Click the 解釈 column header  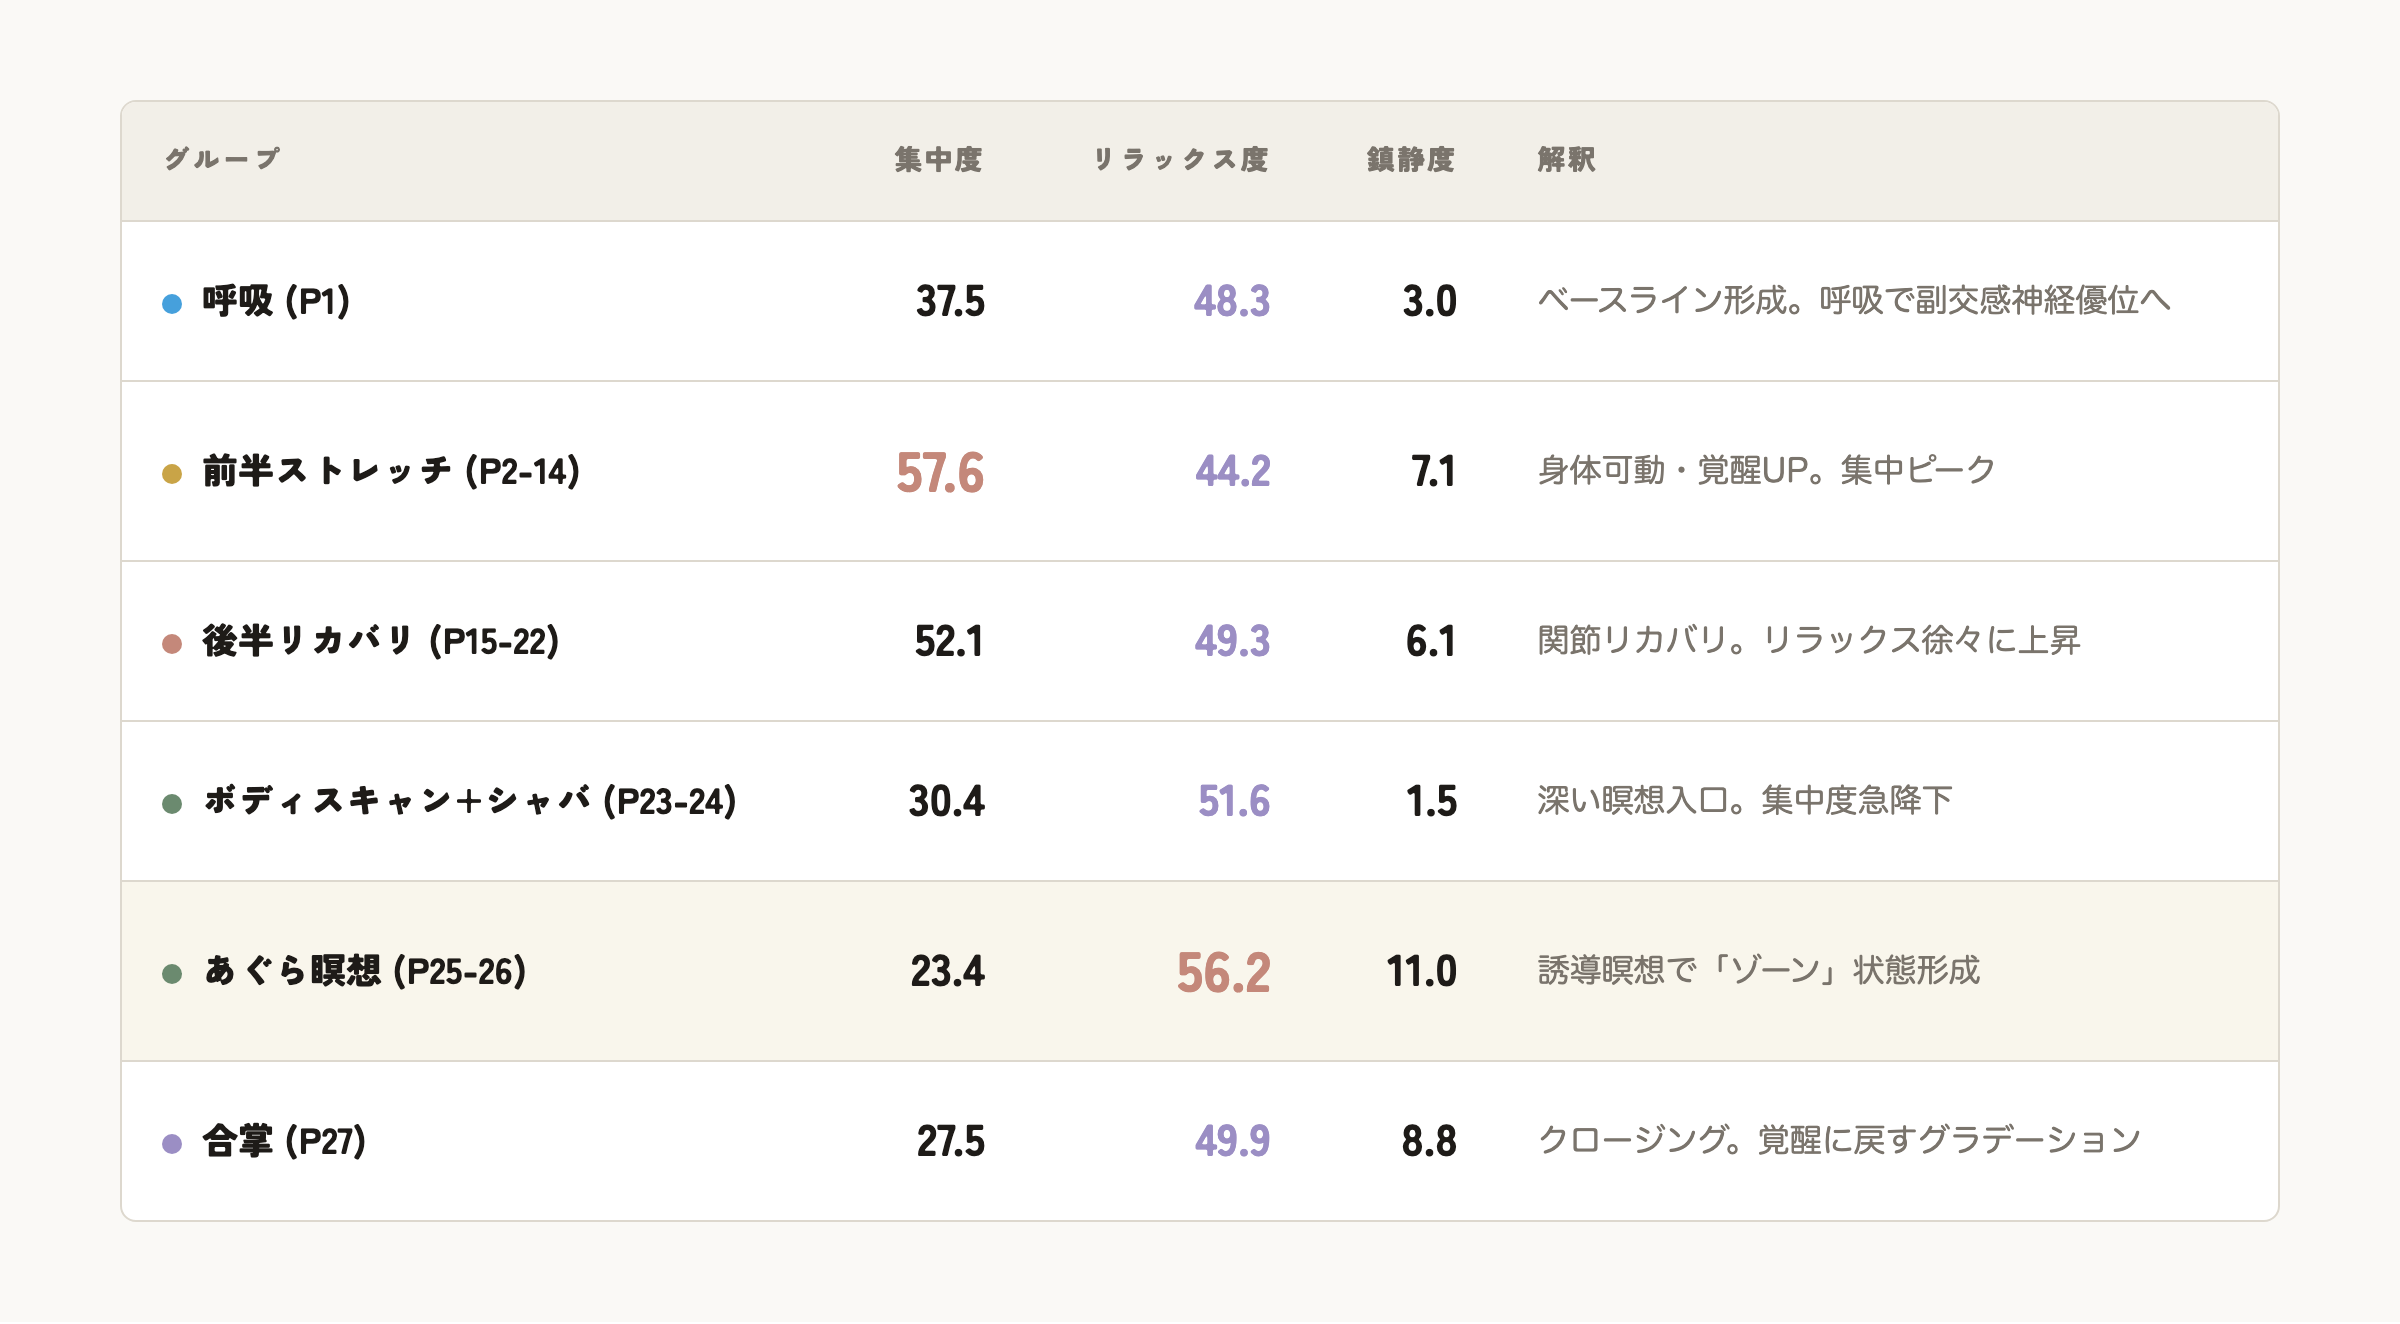1567,159
